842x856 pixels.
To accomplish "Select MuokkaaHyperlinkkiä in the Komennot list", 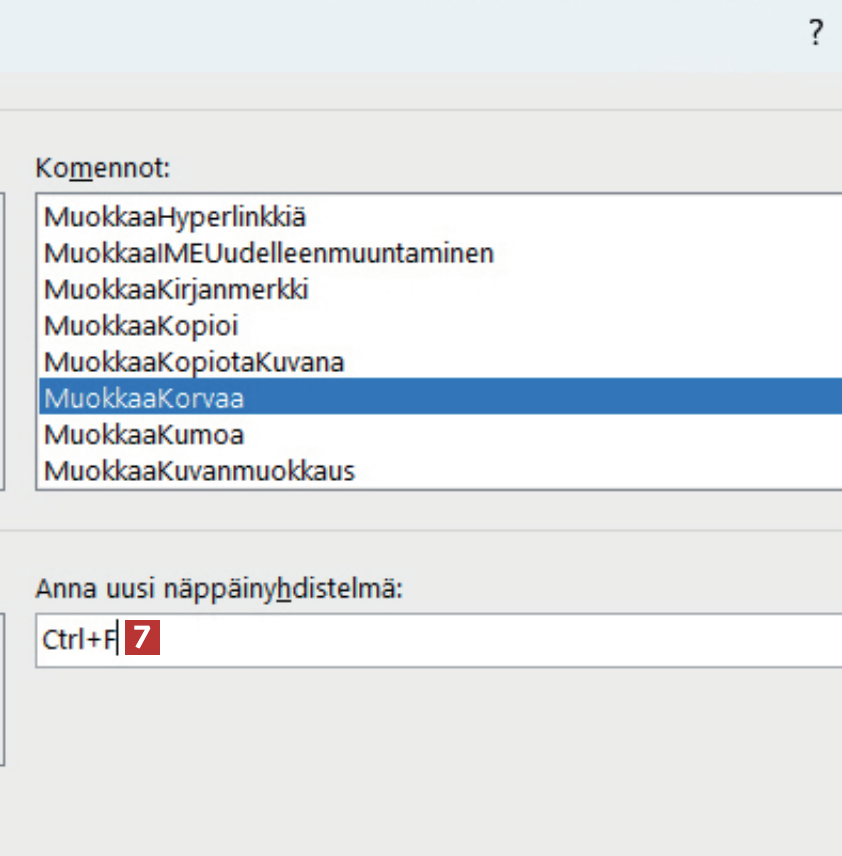I will (175, 217).
